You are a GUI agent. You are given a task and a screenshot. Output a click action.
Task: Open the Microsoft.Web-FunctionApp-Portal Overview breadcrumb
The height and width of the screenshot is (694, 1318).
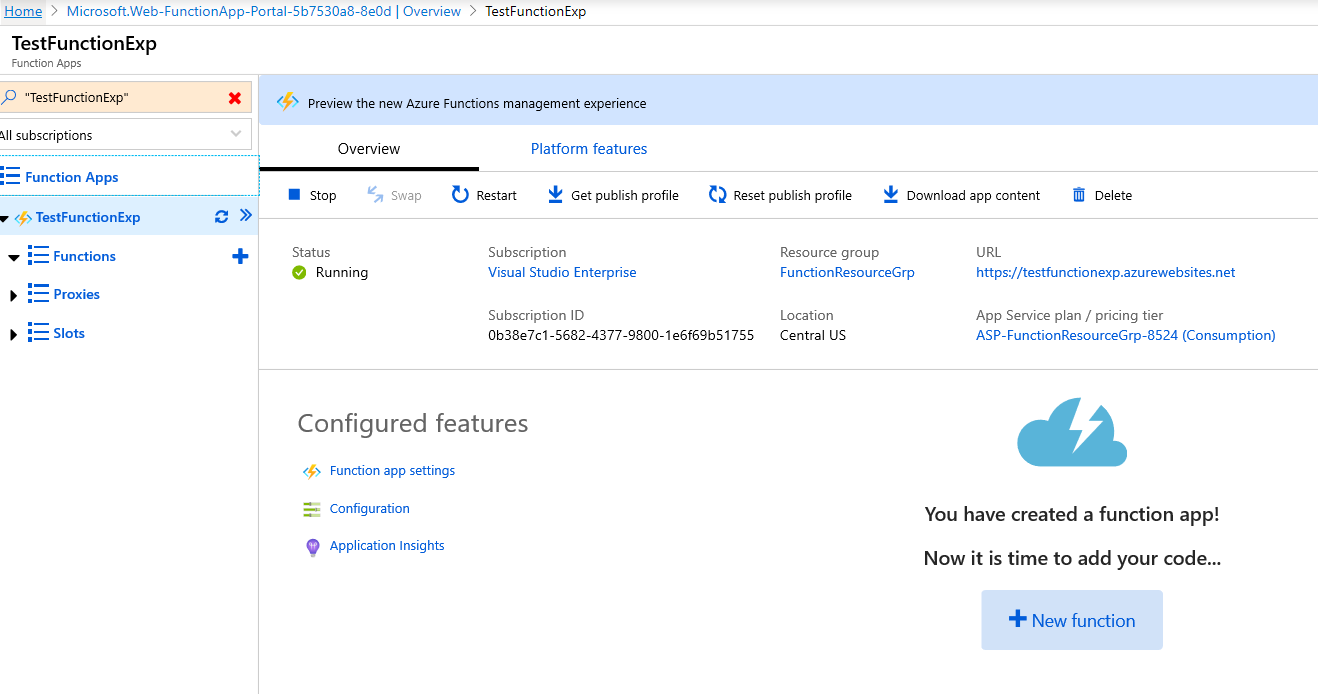264,11
